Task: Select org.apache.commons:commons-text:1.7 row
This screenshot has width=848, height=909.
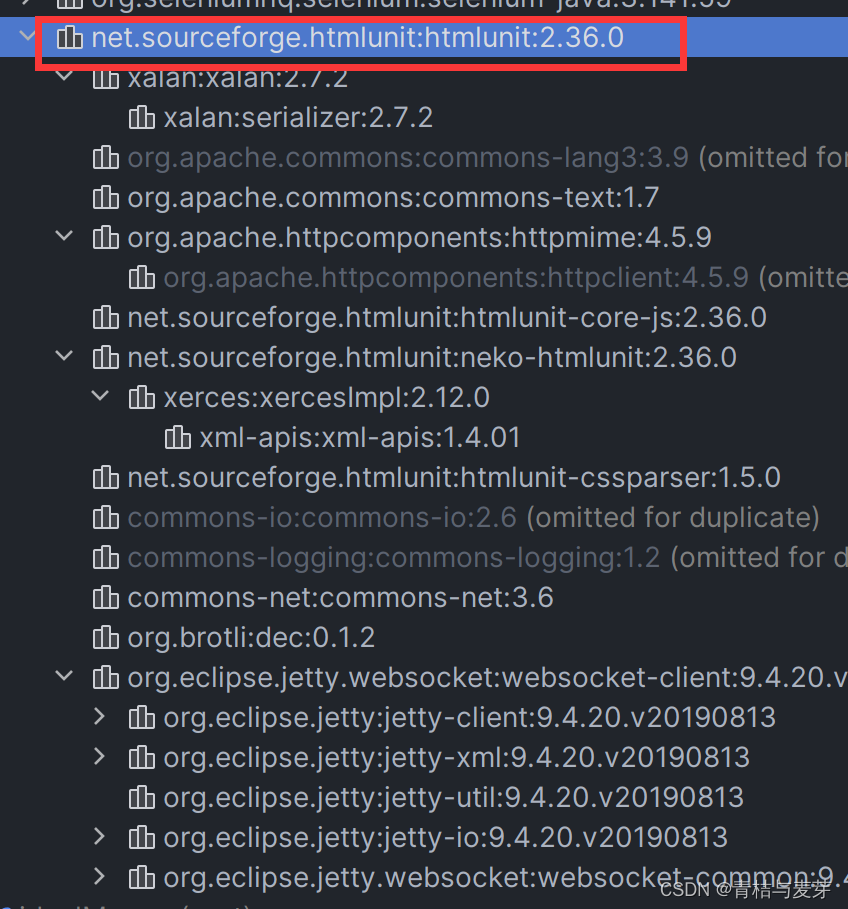Action: [424, 198]
